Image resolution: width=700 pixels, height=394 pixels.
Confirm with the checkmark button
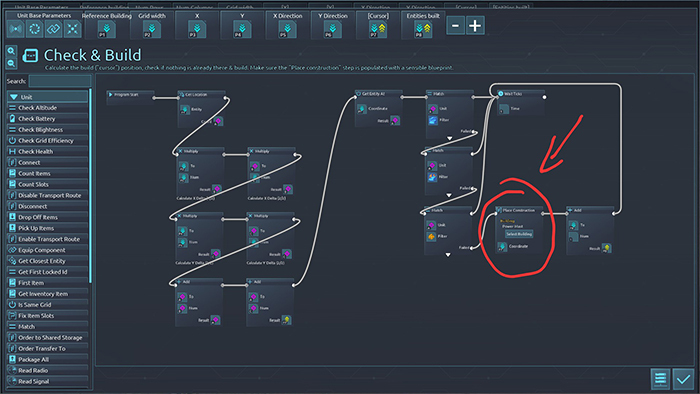coord(683,379)
